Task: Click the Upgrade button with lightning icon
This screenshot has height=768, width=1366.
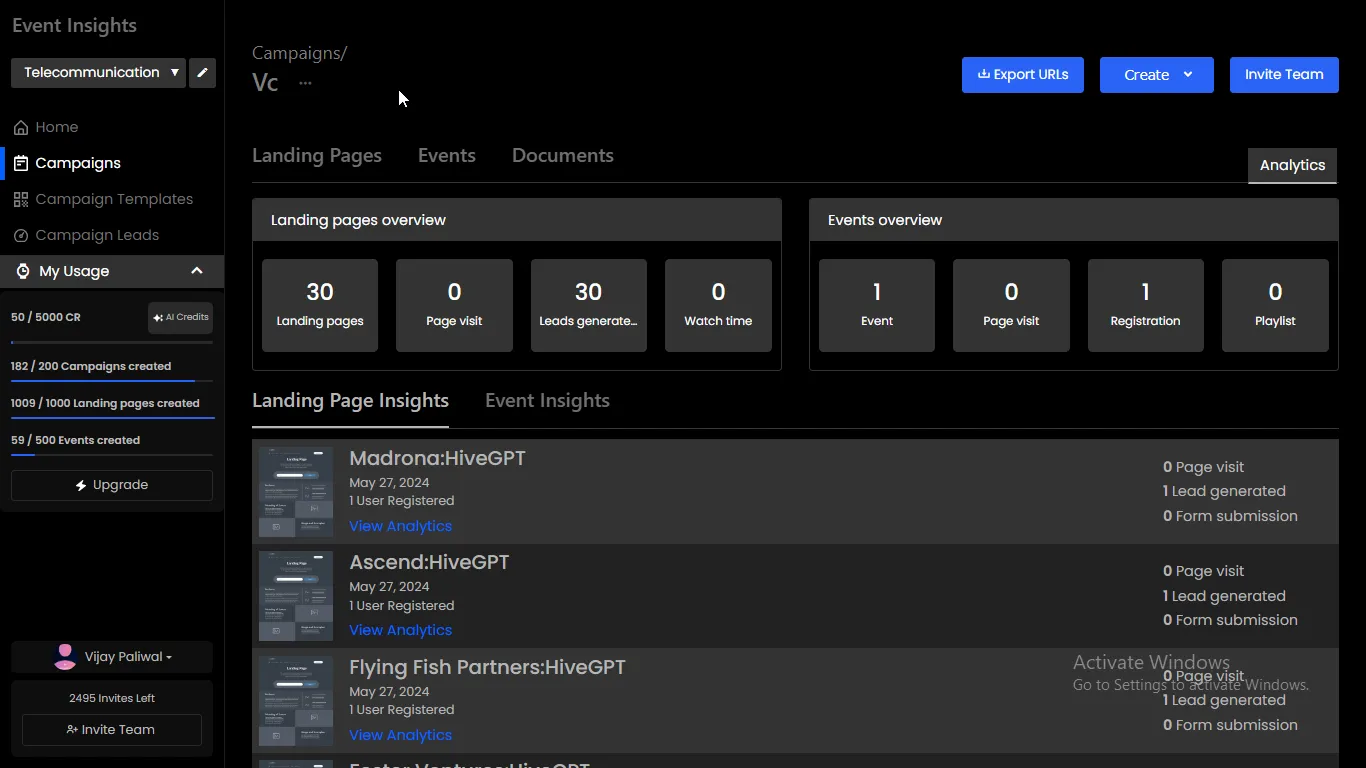Action: (112, 485)
